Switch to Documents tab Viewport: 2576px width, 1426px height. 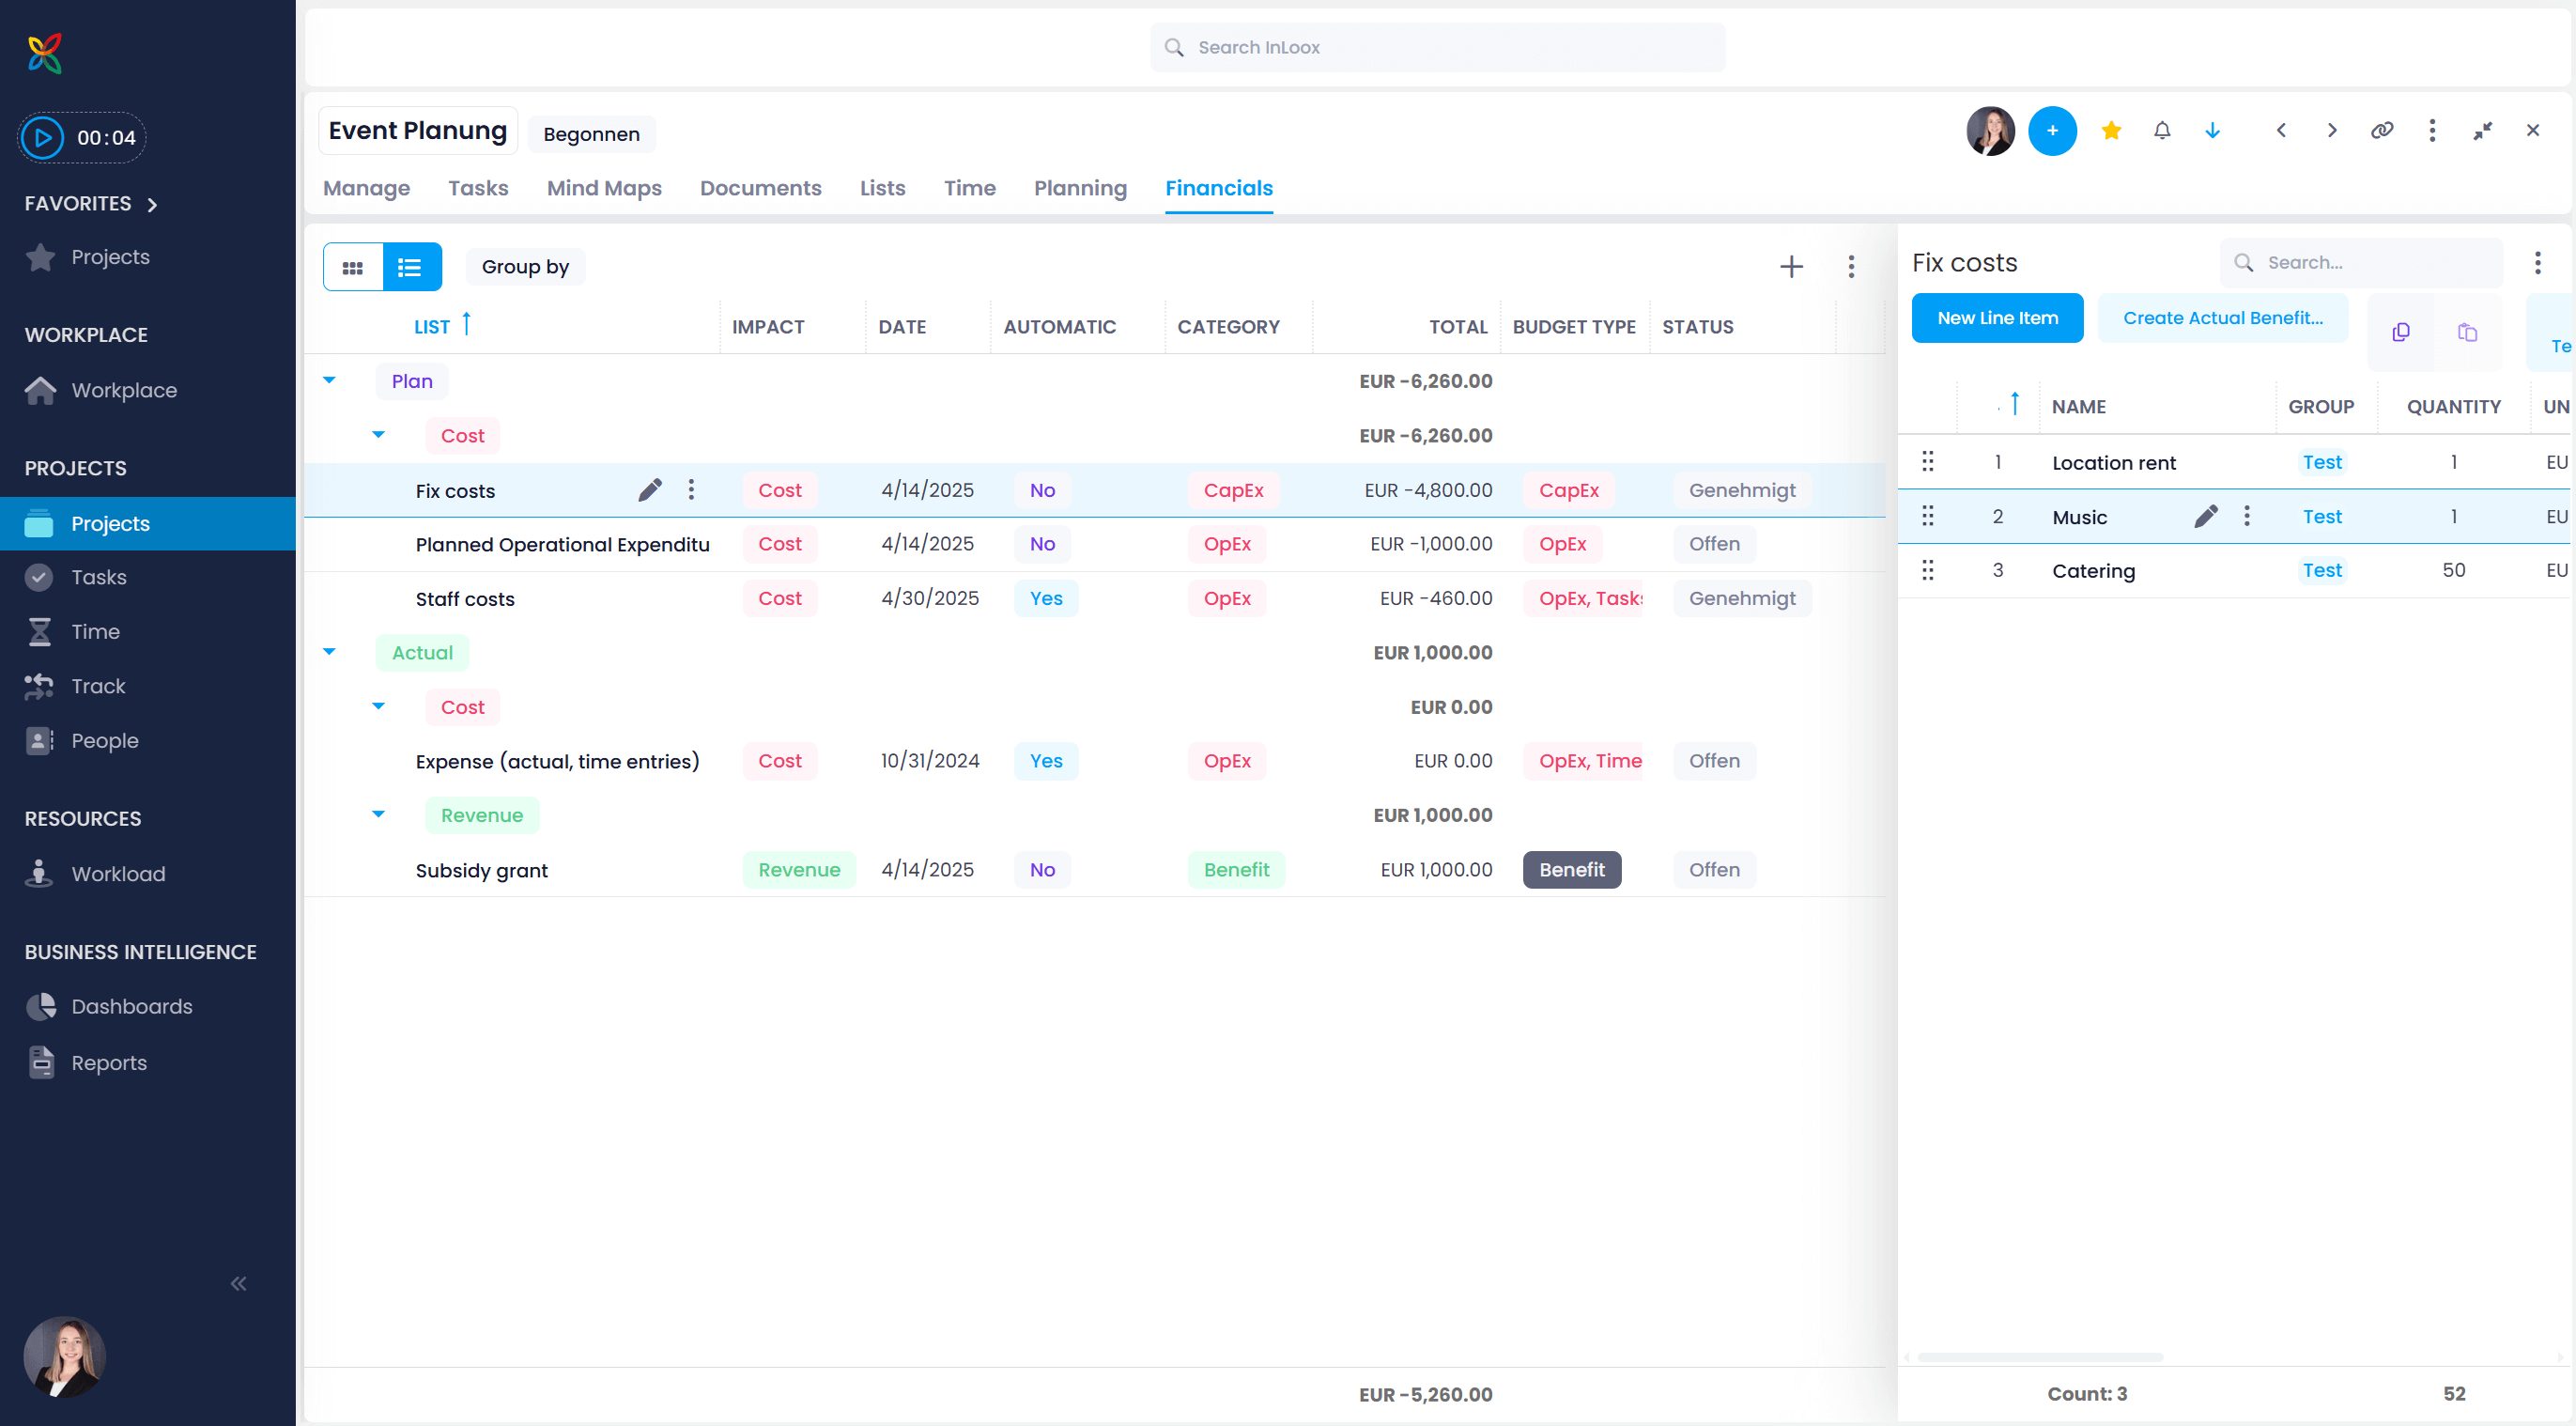point(760,188)
